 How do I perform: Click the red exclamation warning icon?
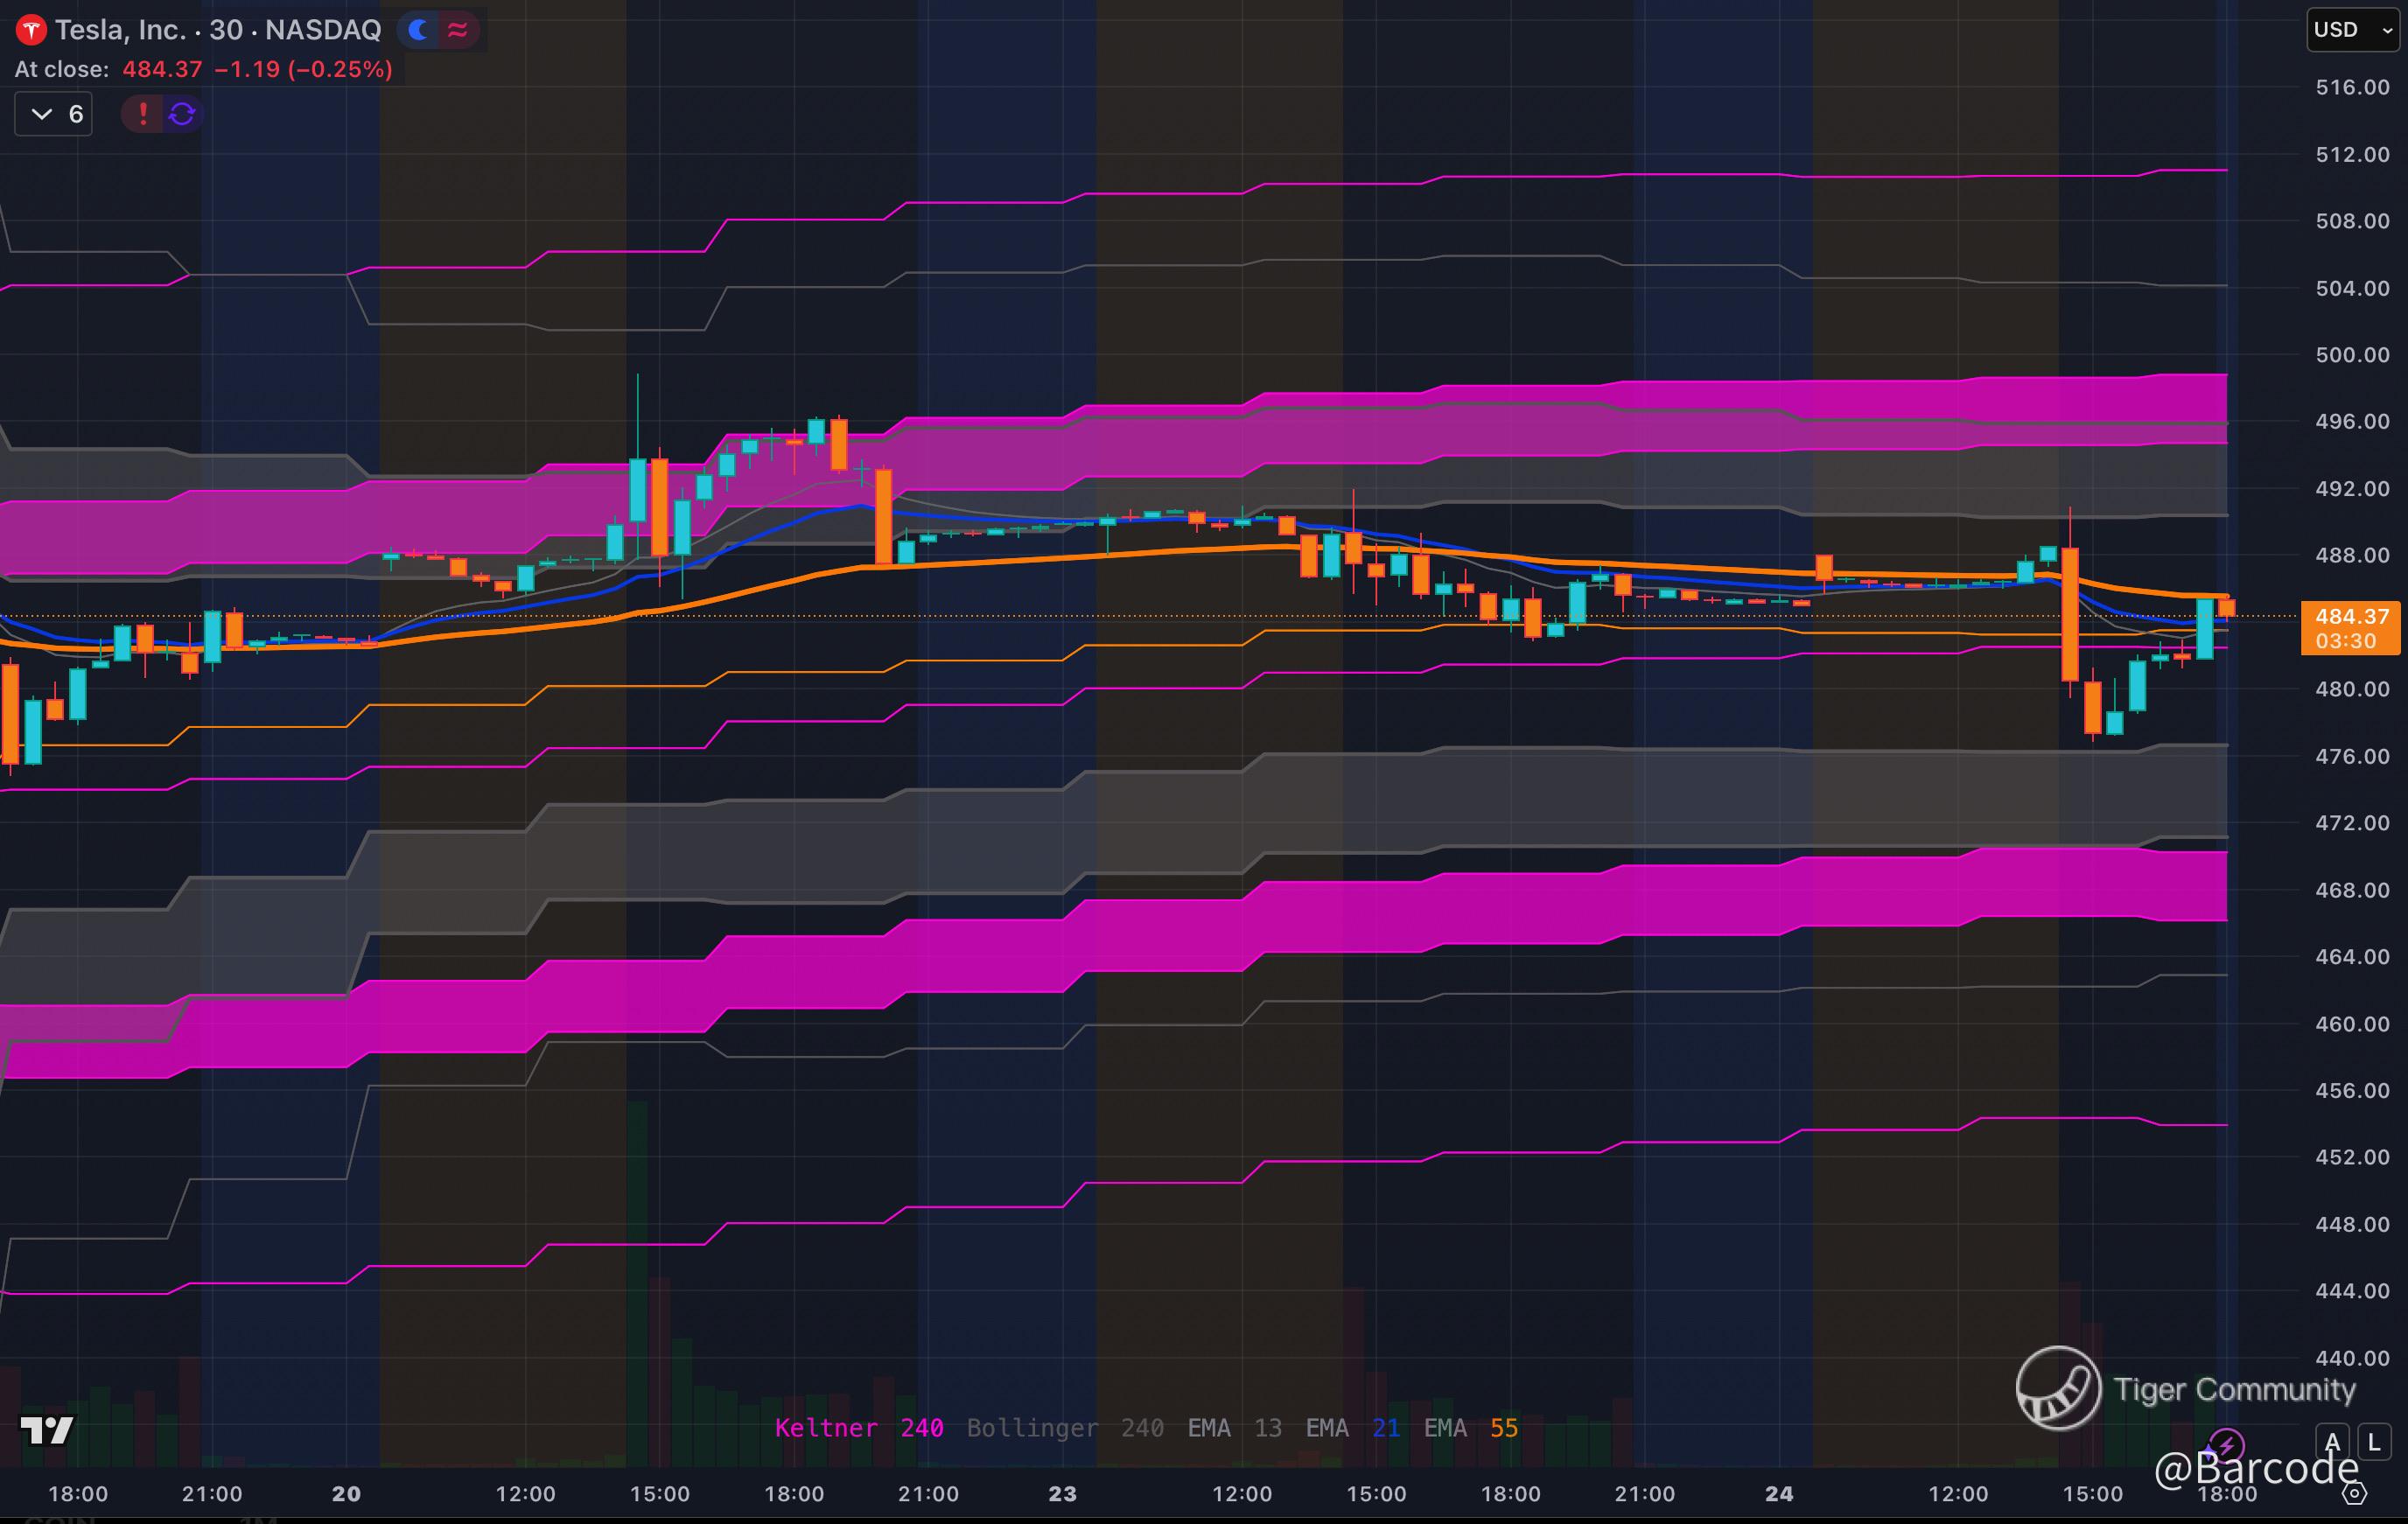143,114
